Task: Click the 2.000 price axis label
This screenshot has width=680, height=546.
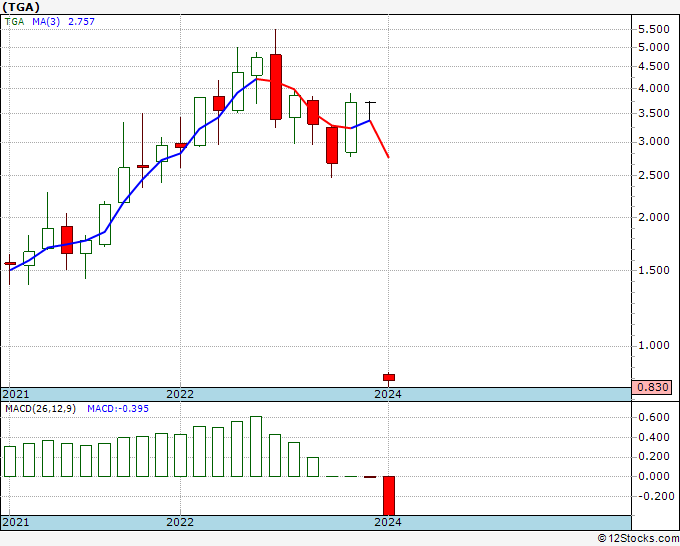Action: click(654, 217)
